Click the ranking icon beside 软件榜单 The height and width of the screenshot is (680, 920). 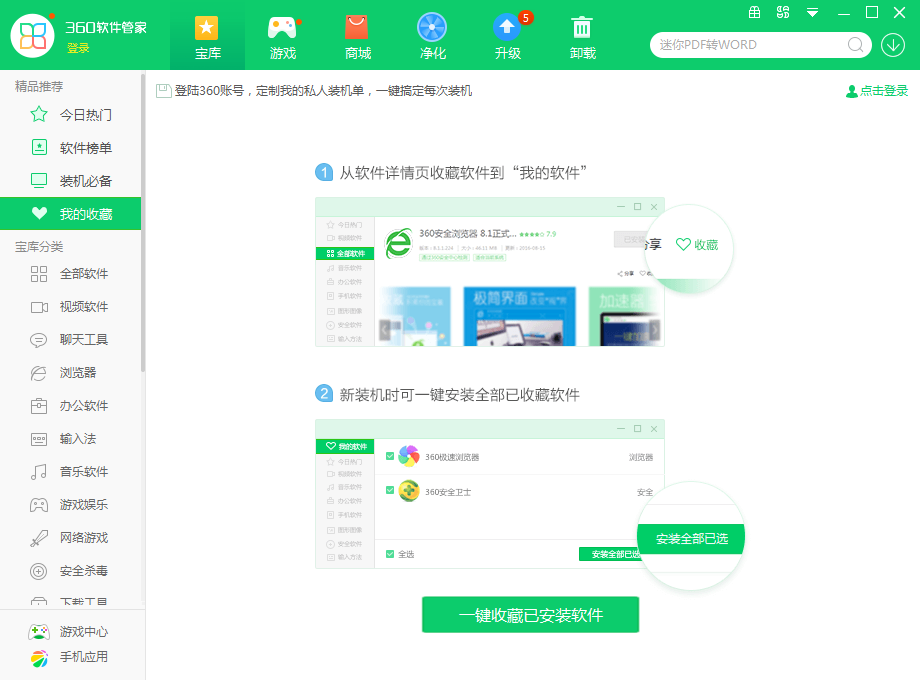pyautogui.click(x=39, y=147)
